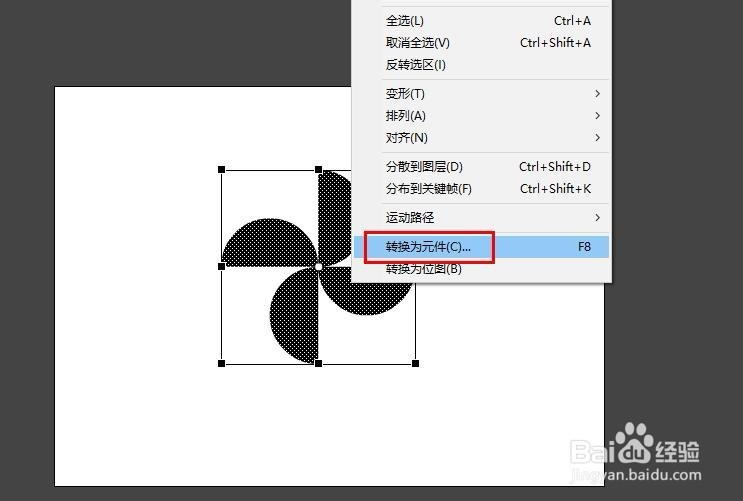The image size is (743, 501).
Task: Expand the 排列(A) submenu arrow
Action: [597, 116]
